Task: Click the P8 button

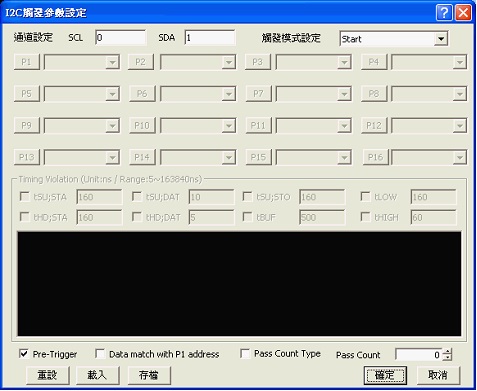Action: pos(374,94)
